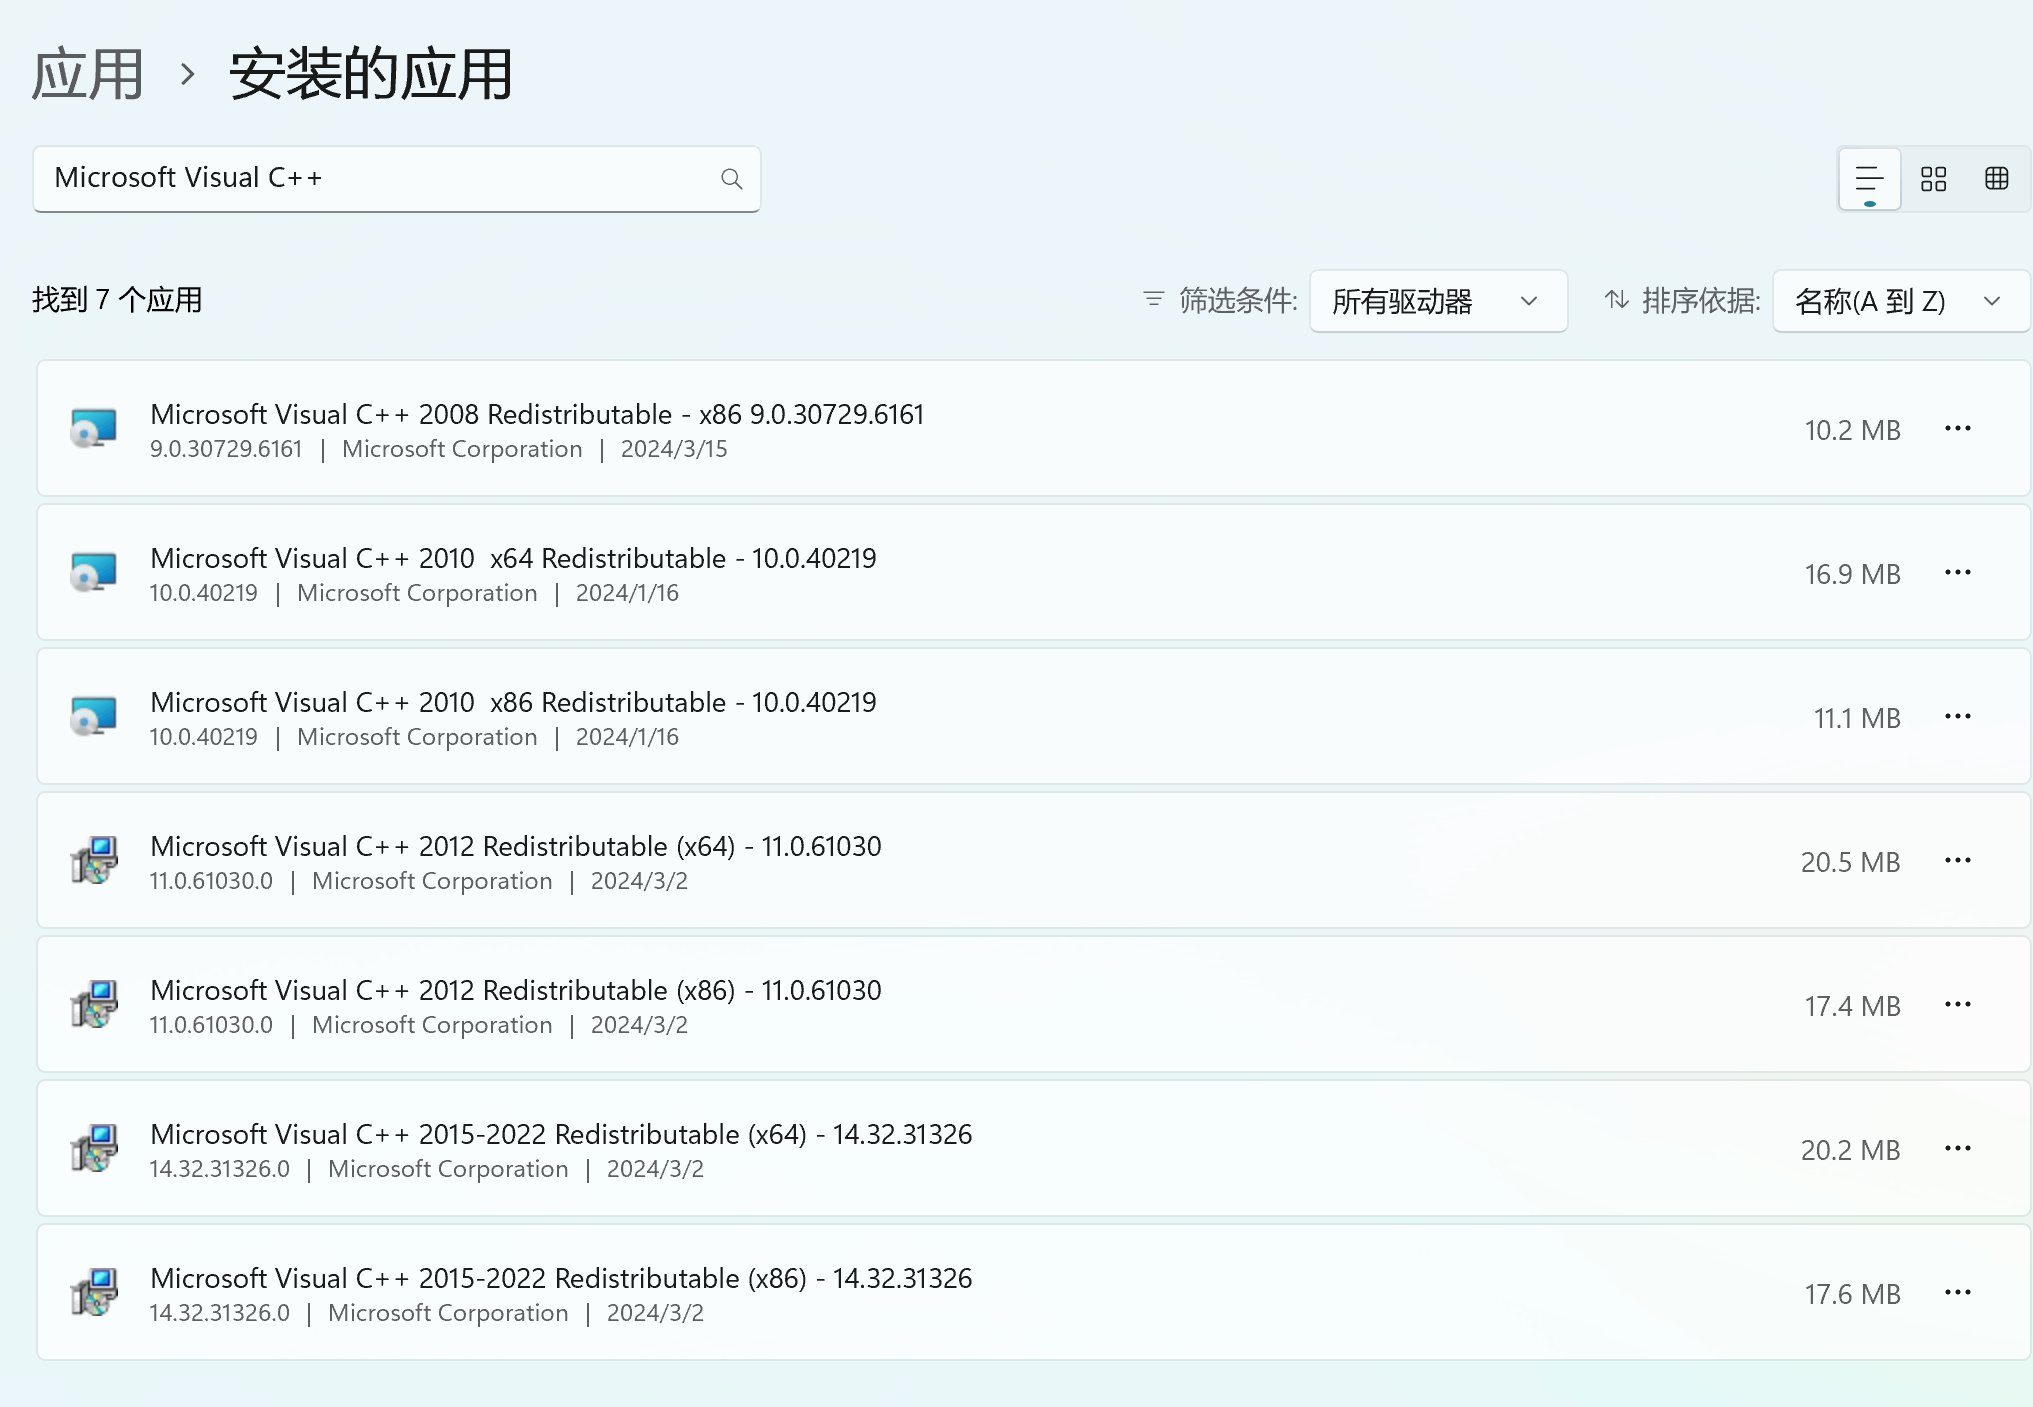Viewport: 2033px width, 1407px height.
Task: Click the Visual C++ 2008 x86 app icon
Action: [94, 428]
